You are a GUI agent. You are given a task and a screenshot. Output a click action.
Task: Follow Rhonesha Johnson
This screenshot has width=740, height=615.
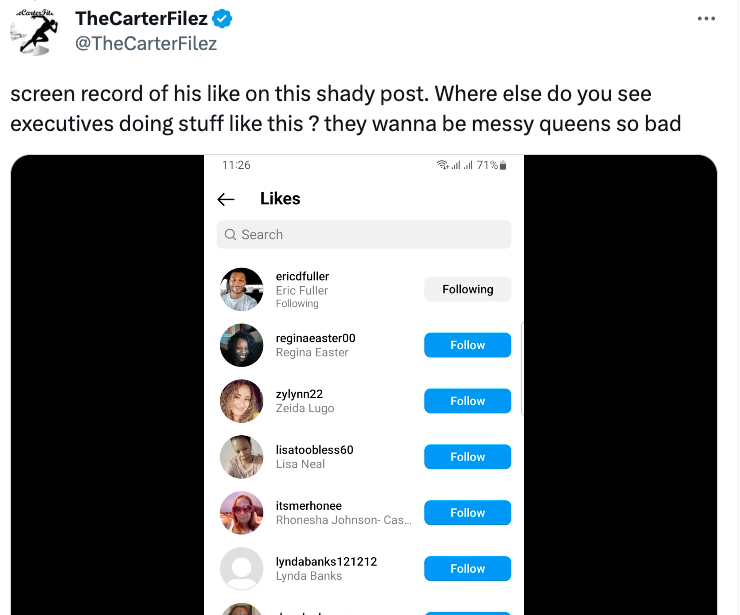click(x=467, y=513)
